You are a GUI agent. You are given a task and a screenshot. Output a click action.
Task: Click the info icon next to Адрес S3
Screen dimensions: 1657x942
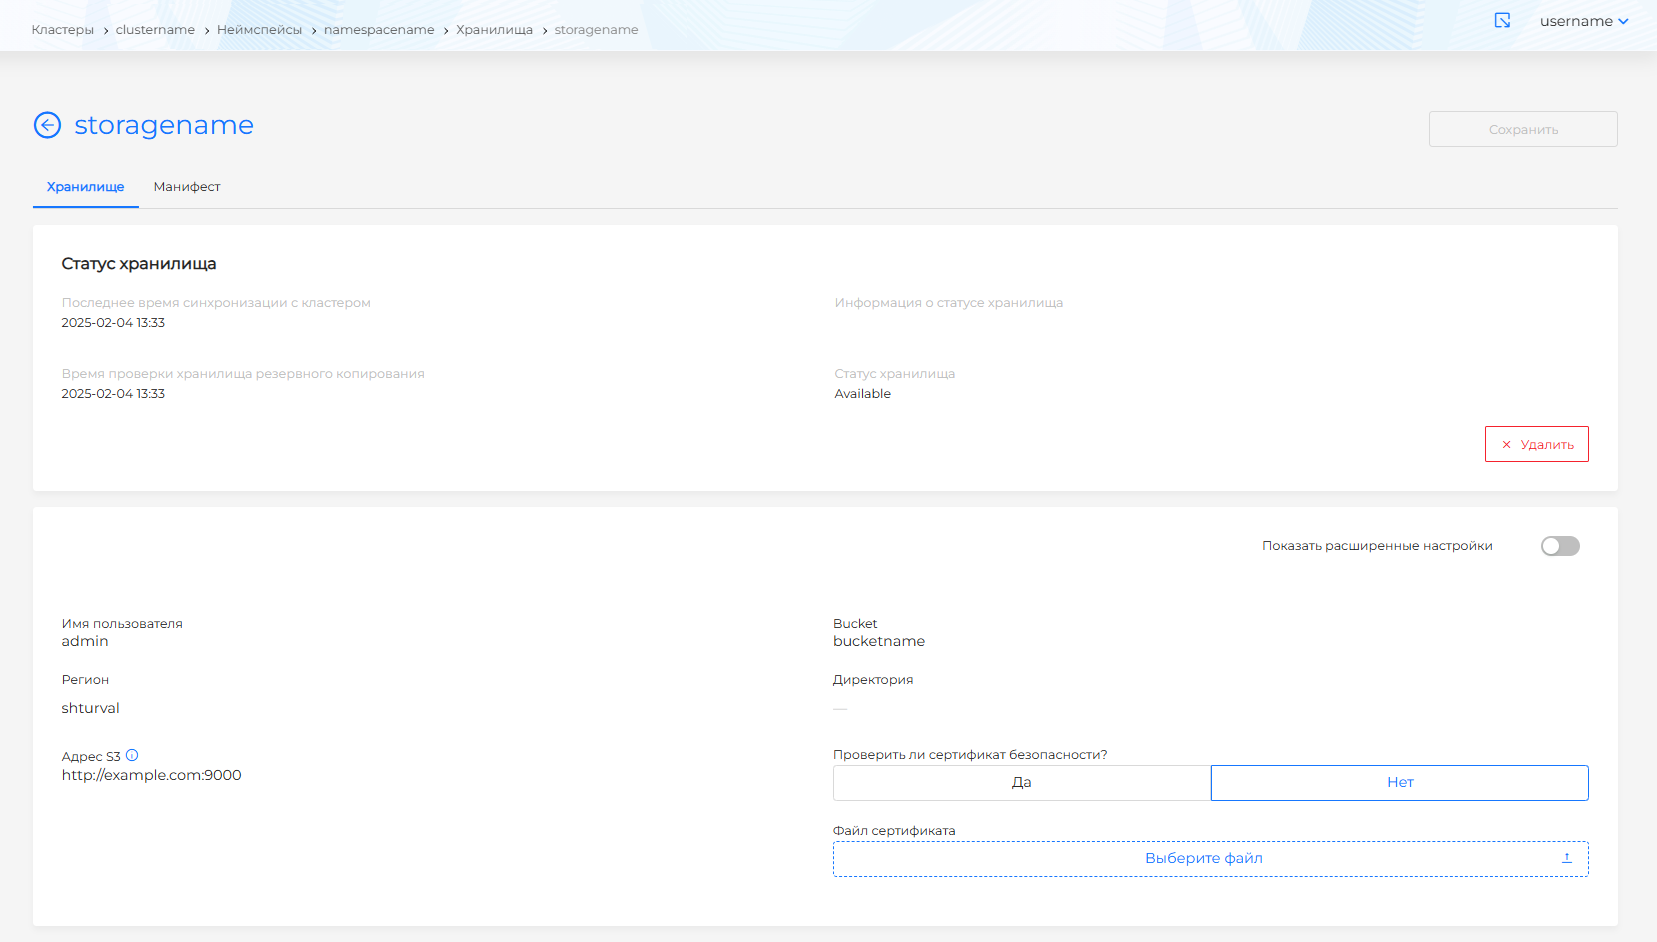coord(132,756)
